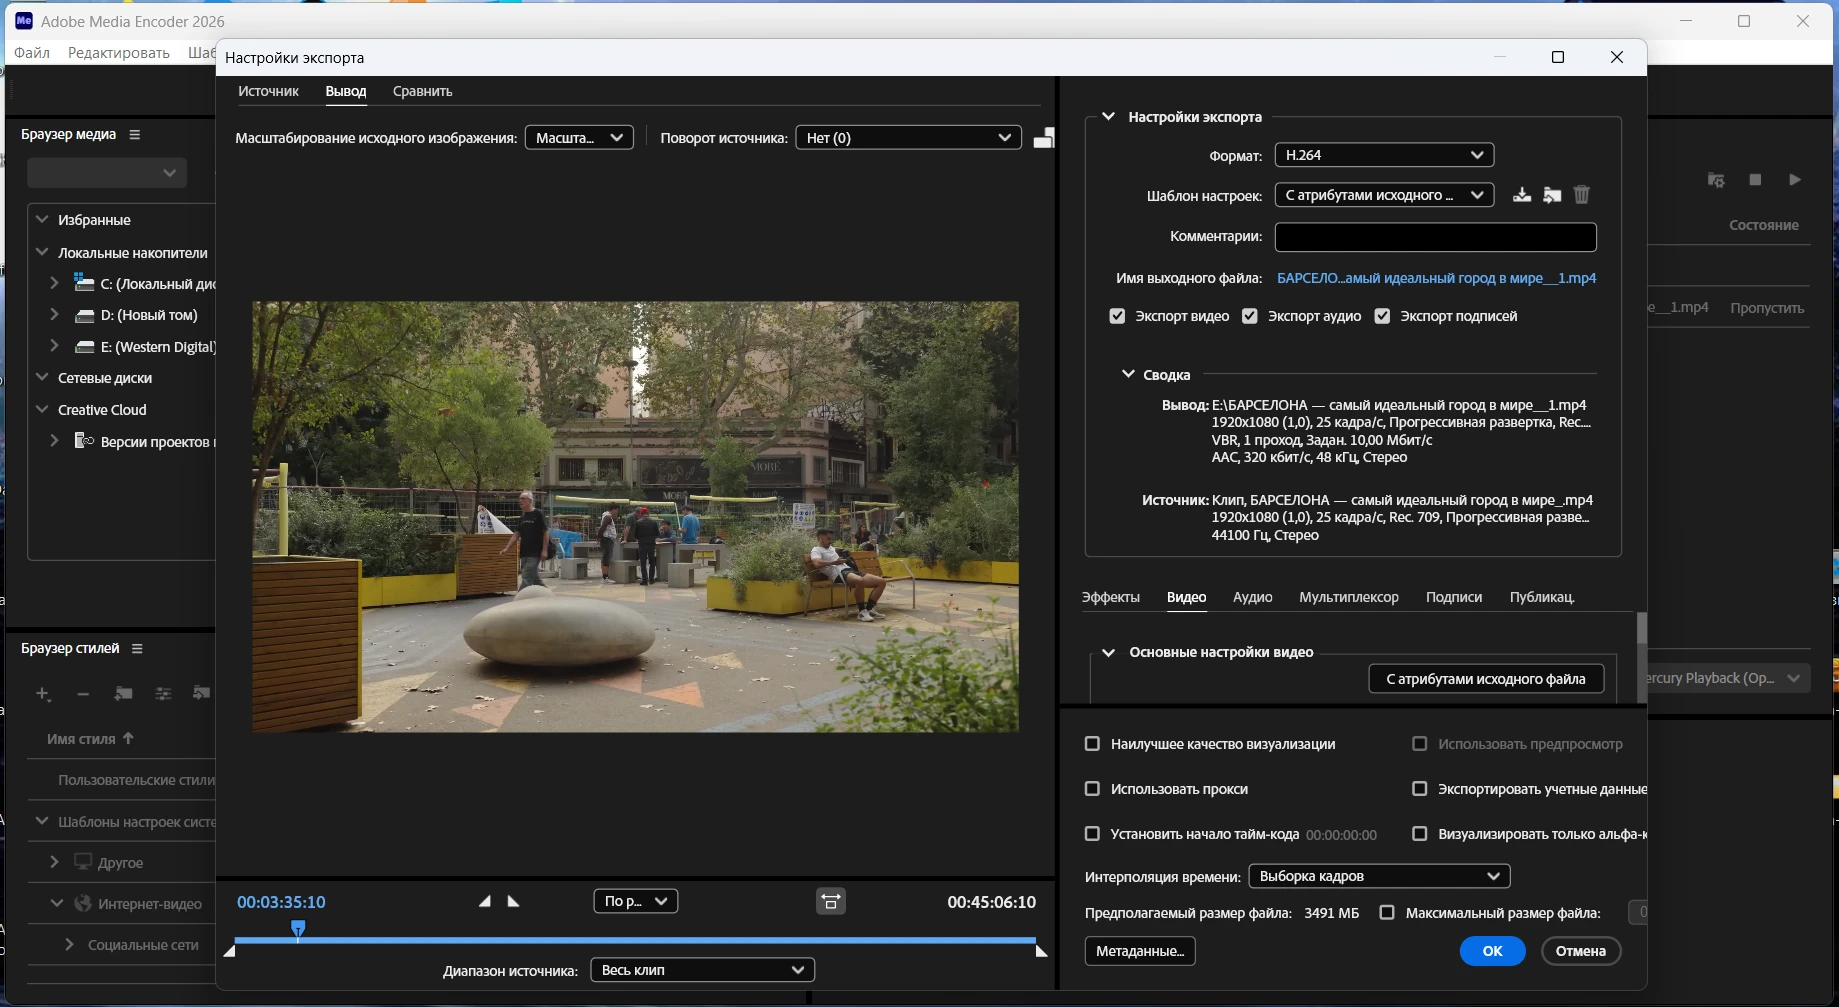Open the Интерполяция времени dropdown
This screenshot has width=1839, height=1007.
1379,876
